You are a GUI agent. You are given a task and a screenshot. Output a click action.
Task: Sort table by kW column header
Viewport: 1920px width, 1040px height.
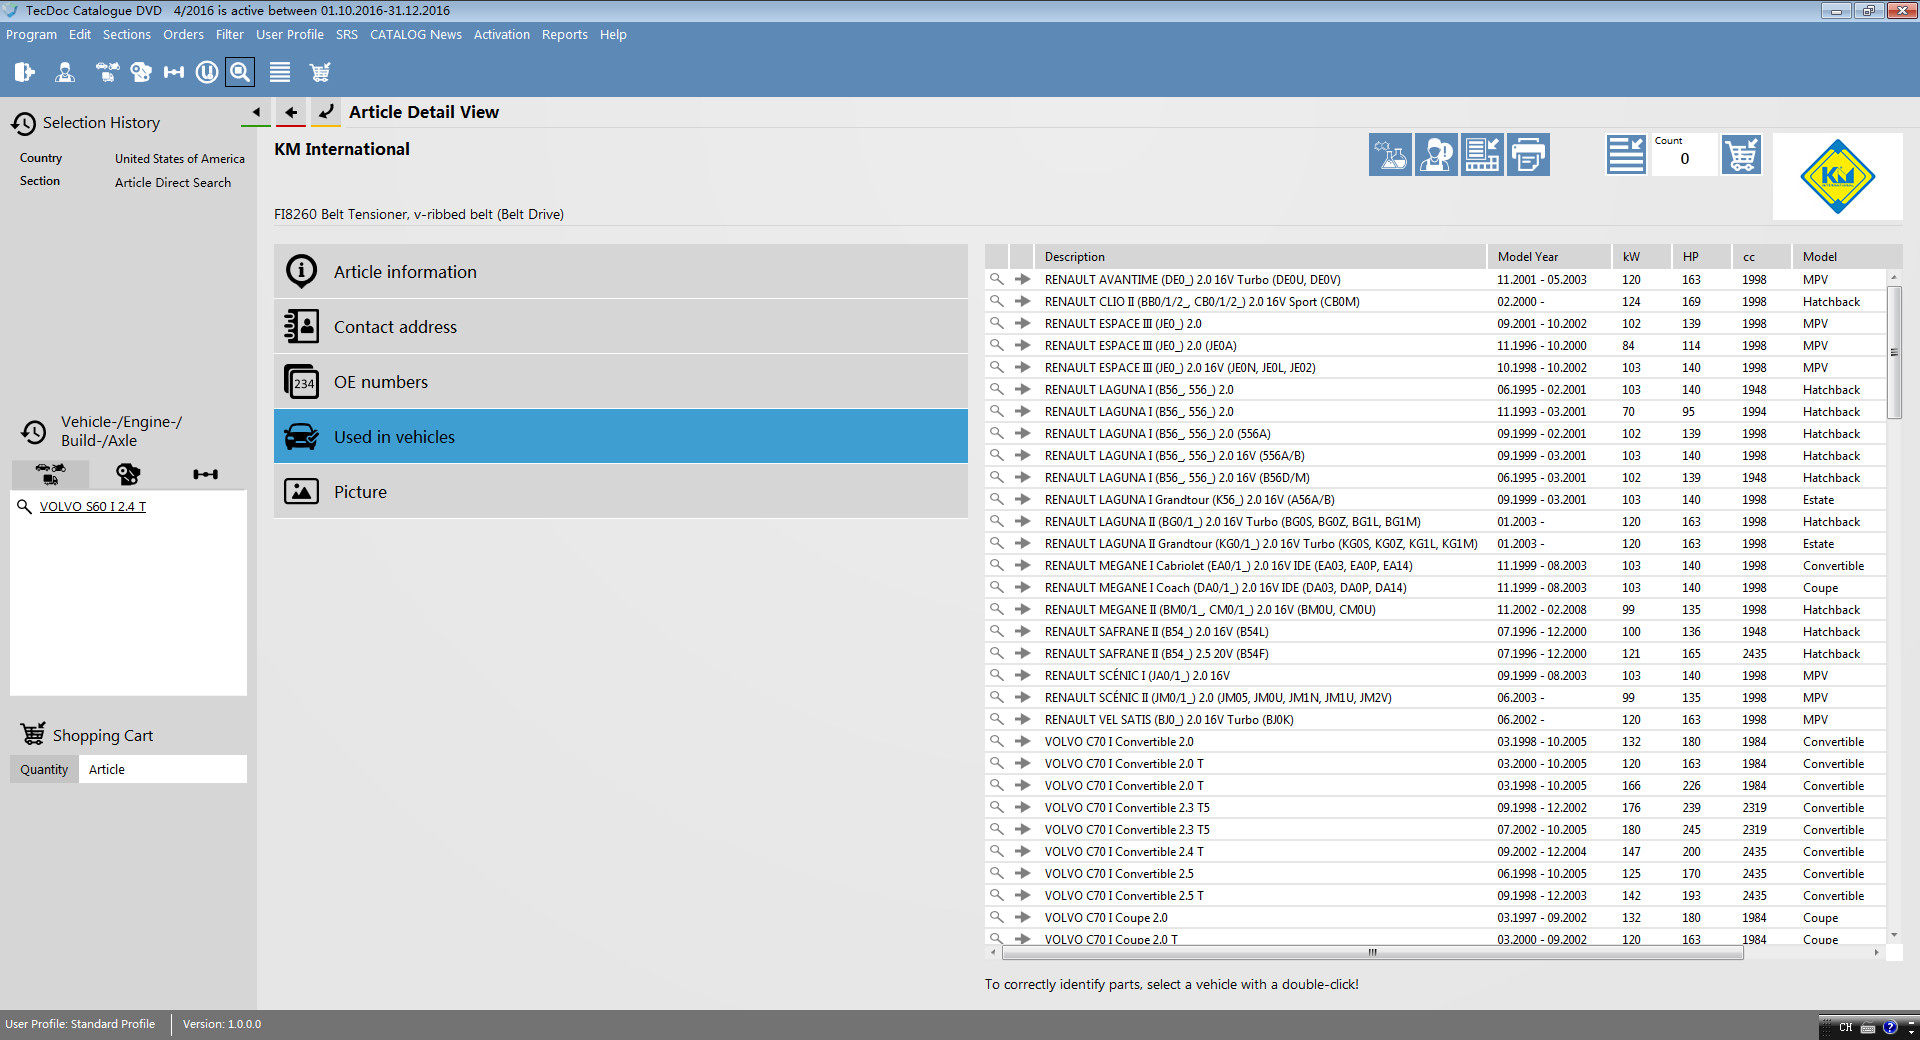pyautogui.click(x=1642, y=256)
